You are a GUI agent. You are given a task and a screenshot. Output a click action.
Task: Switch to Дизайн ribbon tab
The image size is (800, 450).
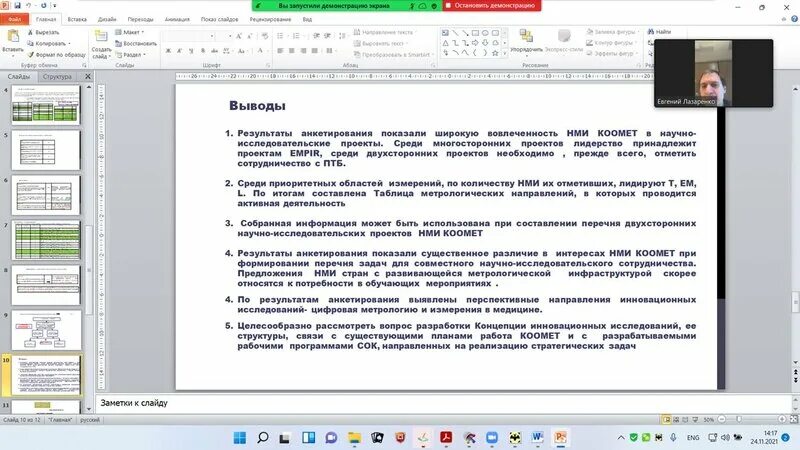pos(107,19)
